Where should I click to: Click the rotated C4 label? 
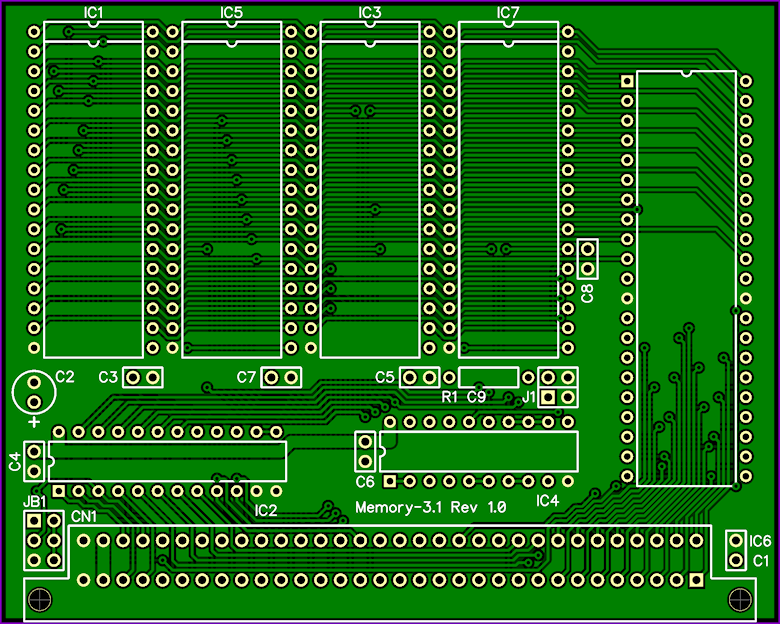15,461
